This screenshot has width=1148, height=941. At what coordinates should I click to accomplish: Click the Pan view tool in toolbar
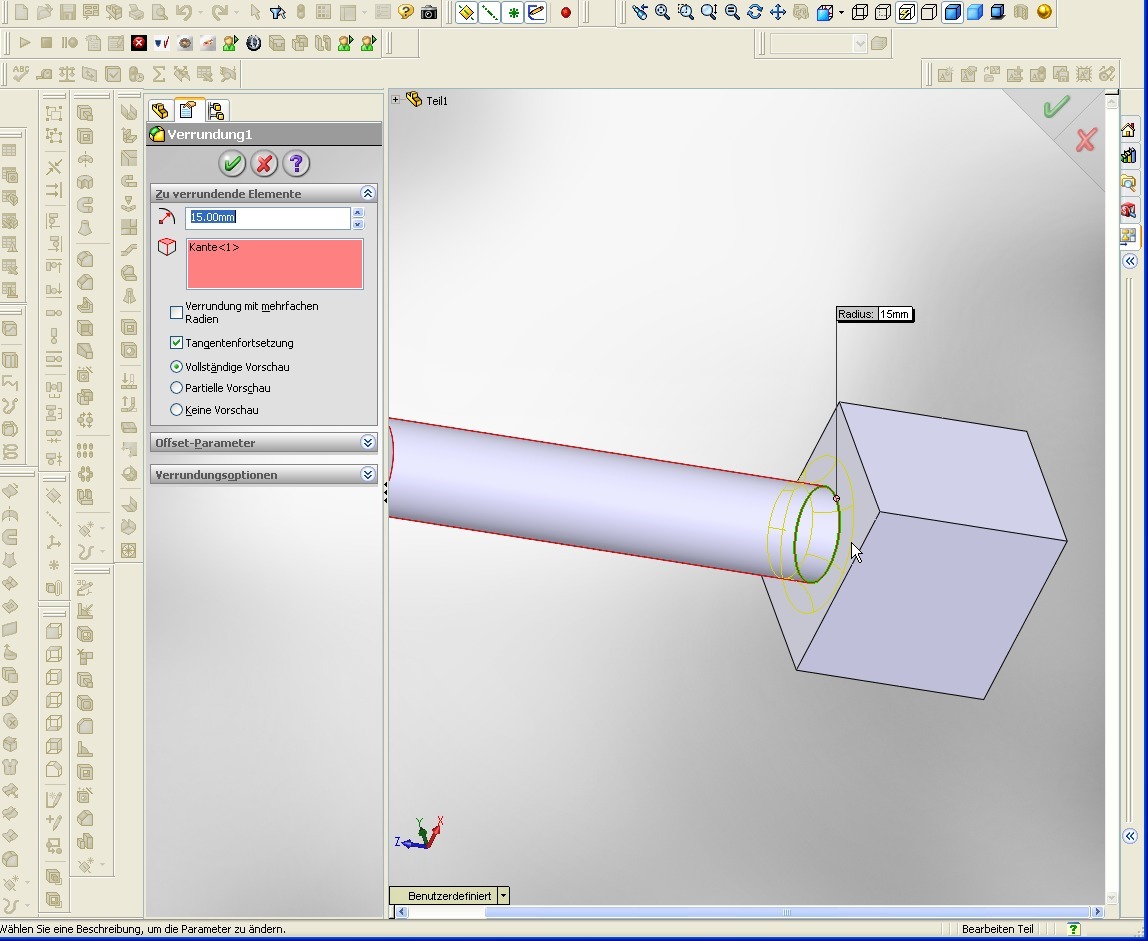tap(778, 13)
